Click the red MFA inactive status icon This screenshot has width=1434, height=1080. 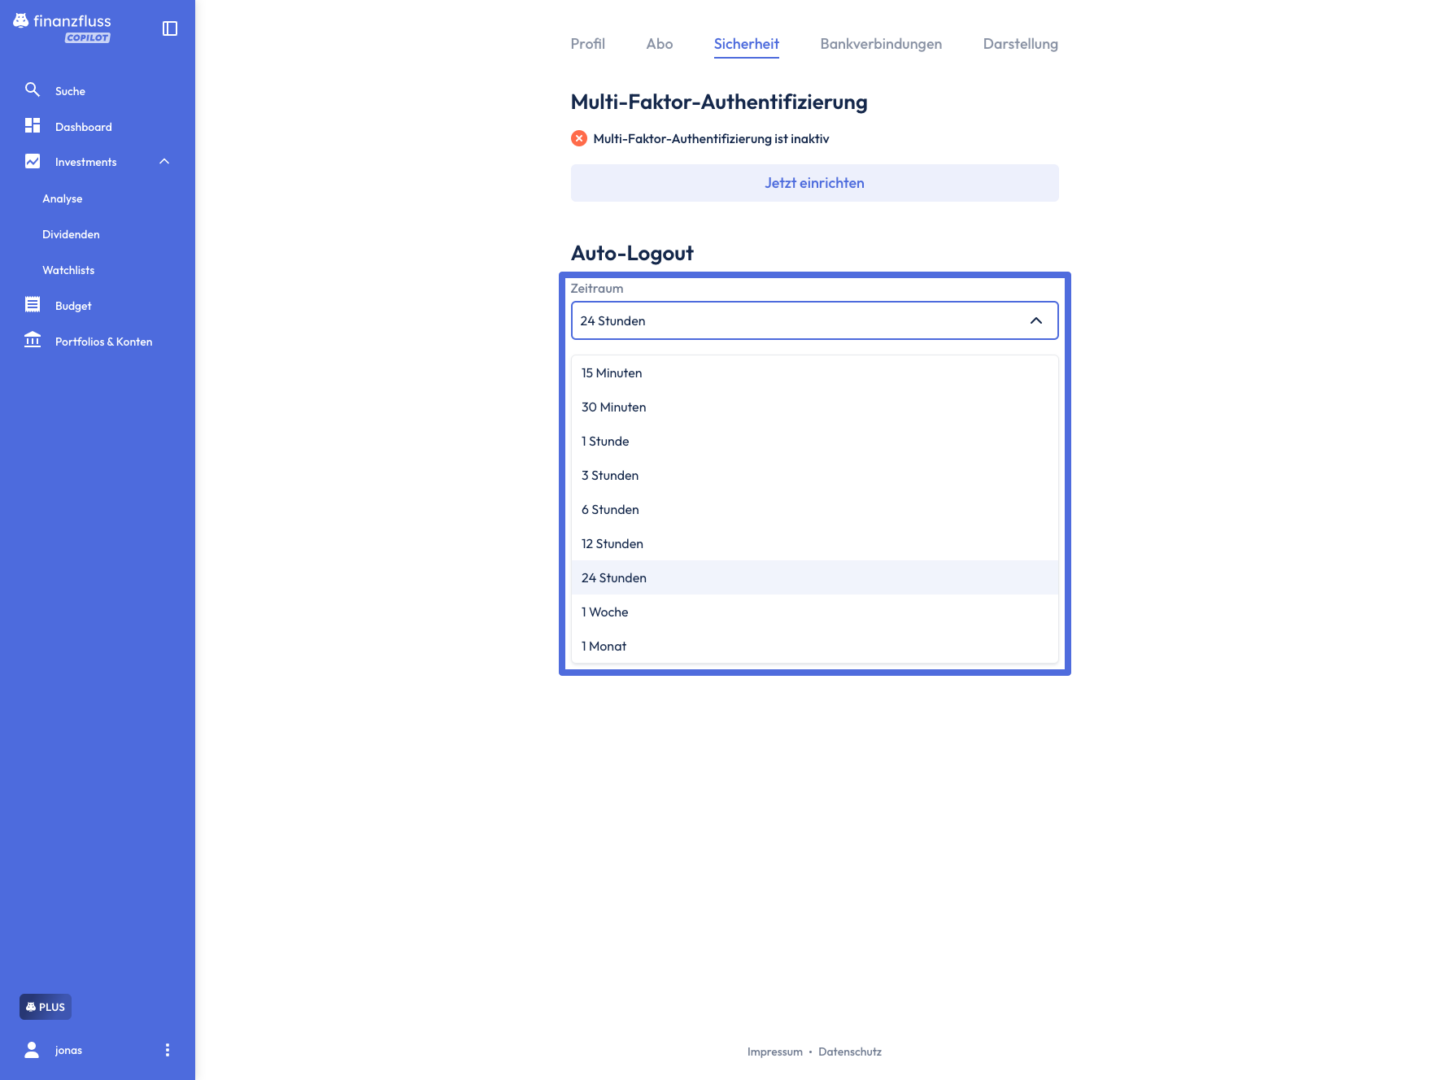coord(579,139)
